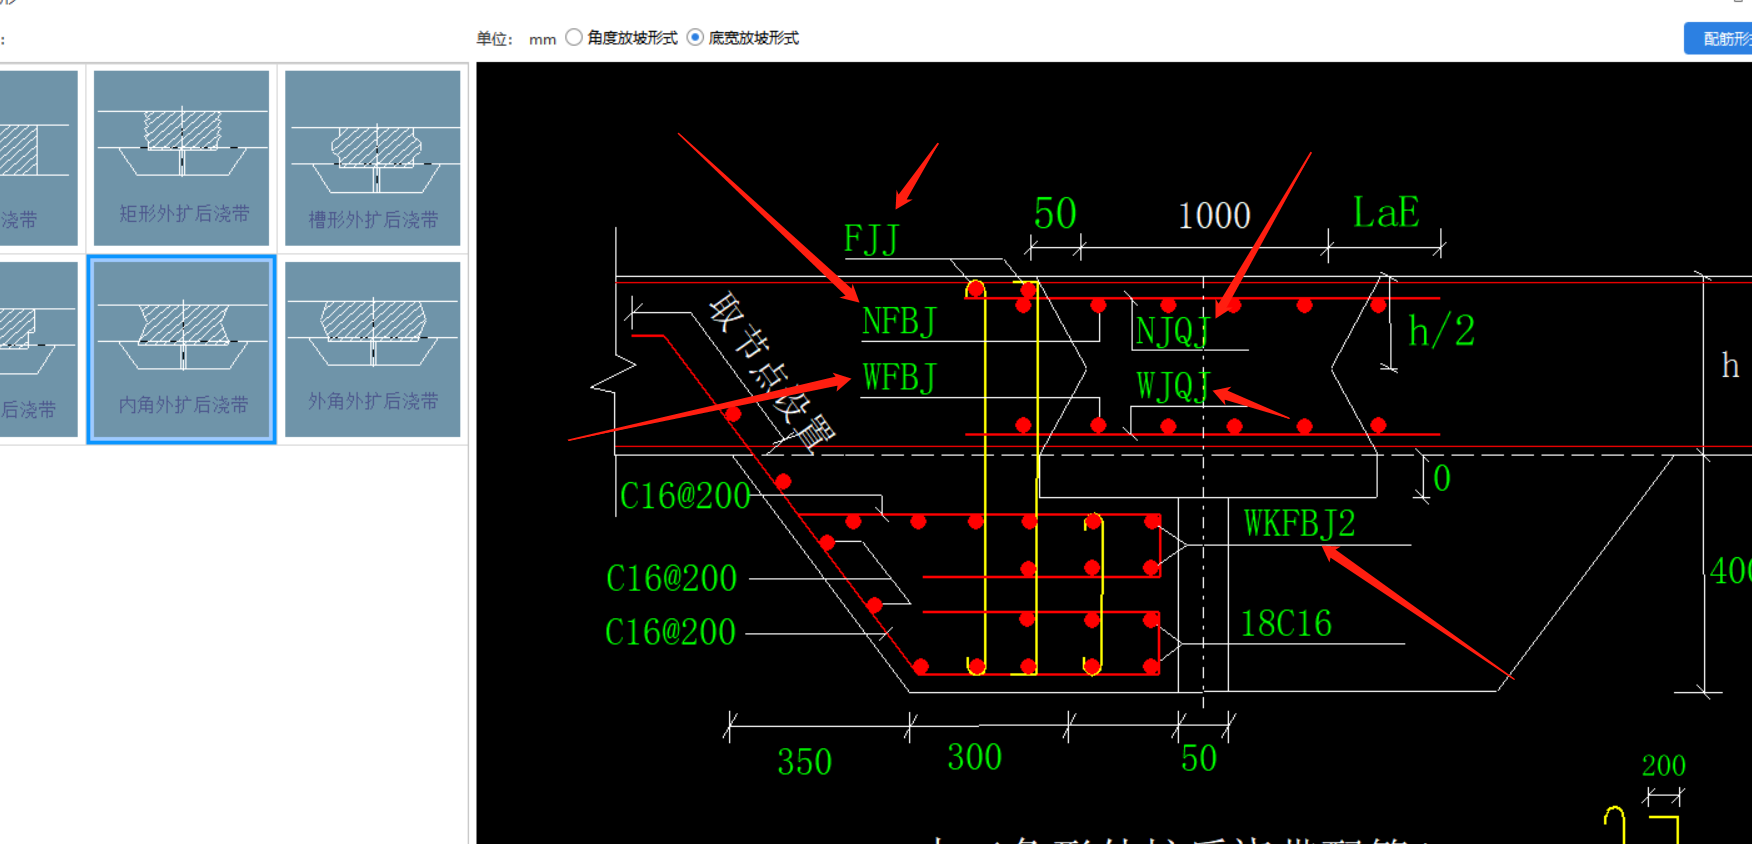Edit the lowest C16@200 rebar value

(670, 632)
